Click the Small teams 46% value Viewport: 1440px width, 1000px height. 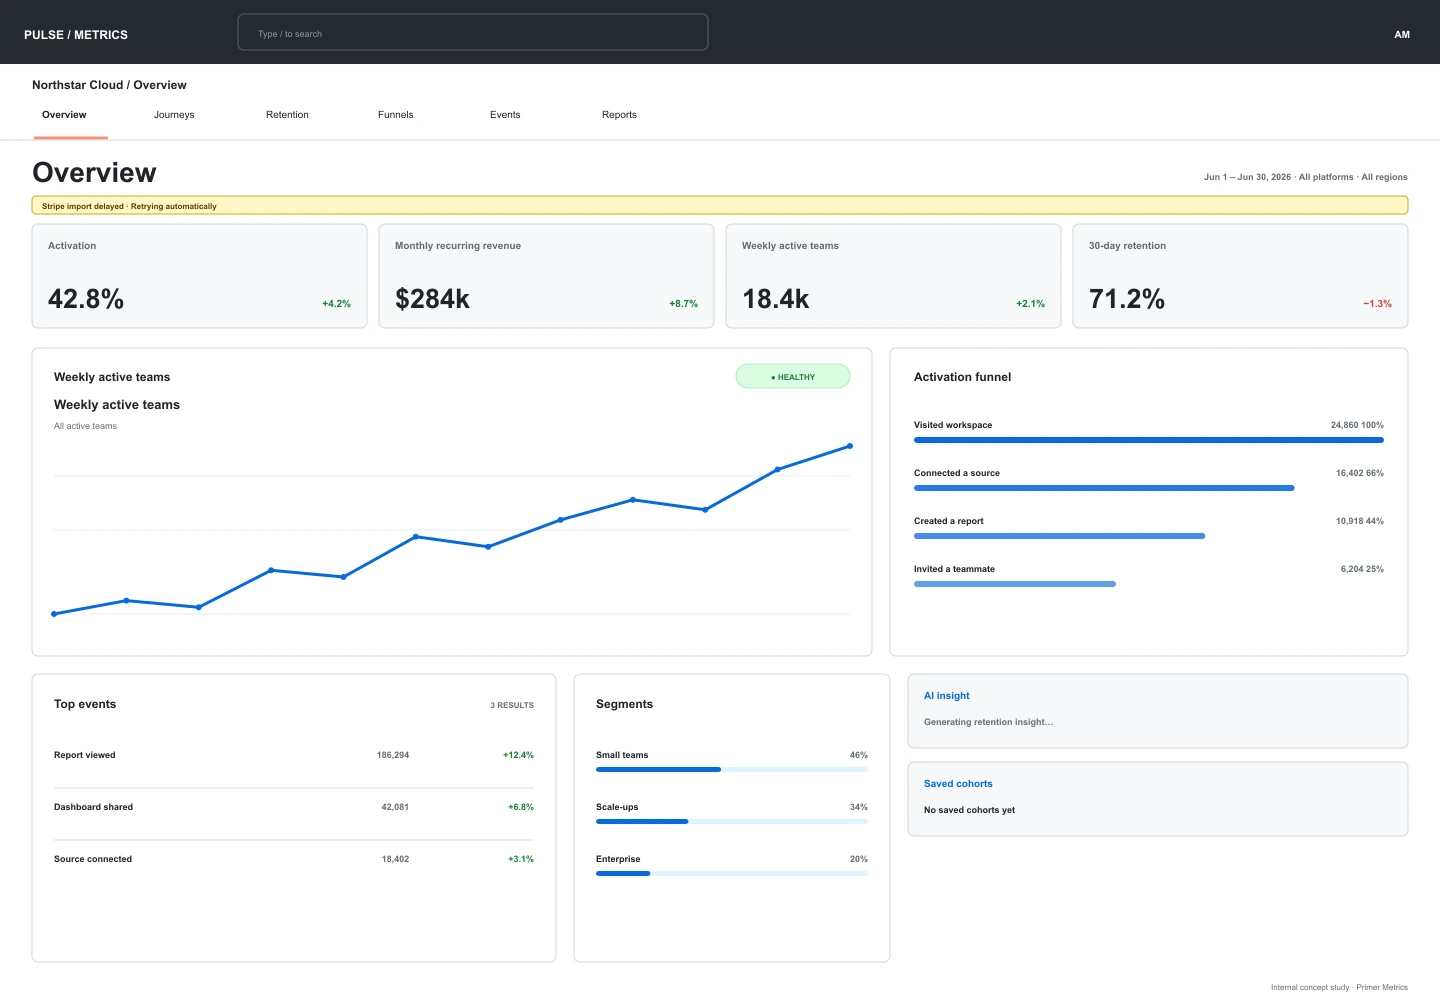(x=859, y=755)
